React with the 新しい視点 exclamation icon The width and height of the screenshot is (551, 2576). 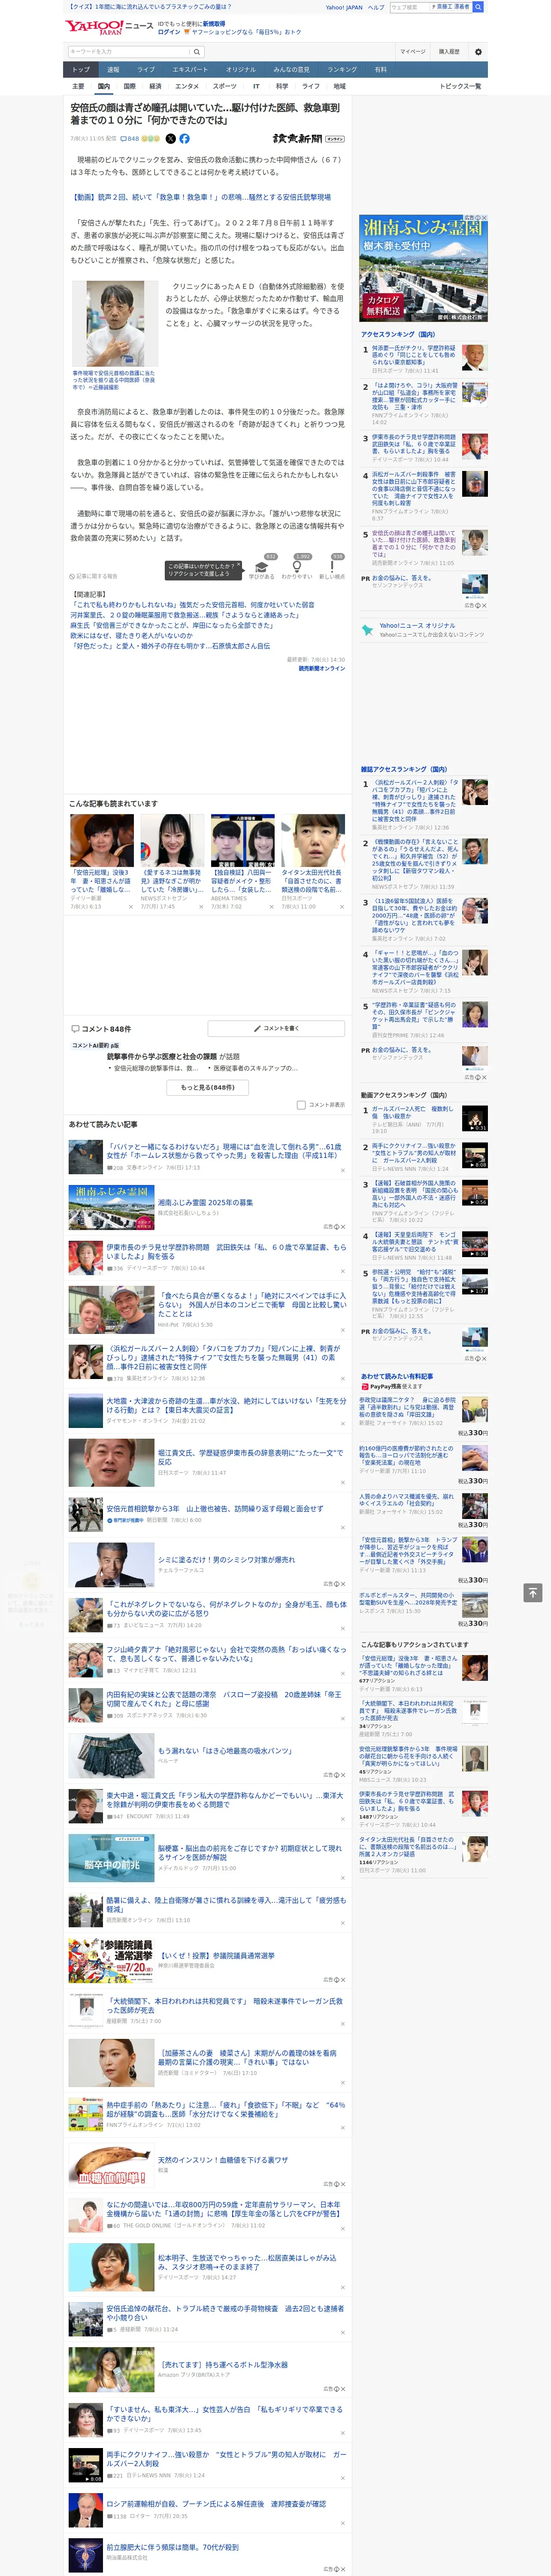(332, 567)
